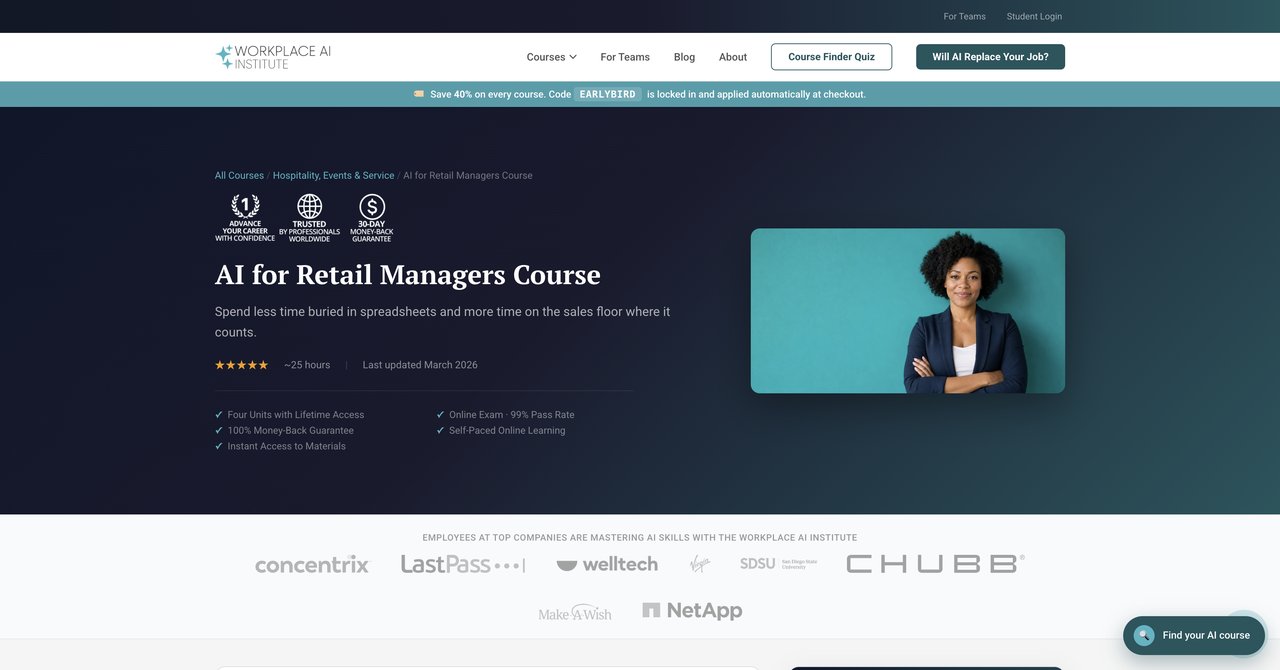Click checkmark beside Self-Paced Online Learning
Viewport: 1280px width, 670px height.
[440, 431]
